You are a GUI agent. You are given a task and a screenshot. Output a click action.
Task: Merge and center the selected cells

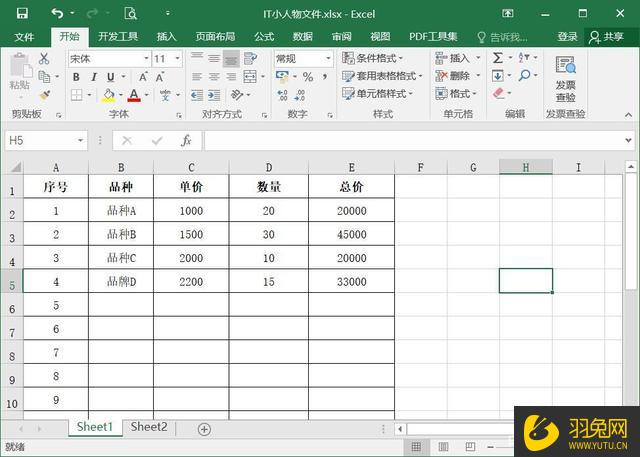click(250, 77)
